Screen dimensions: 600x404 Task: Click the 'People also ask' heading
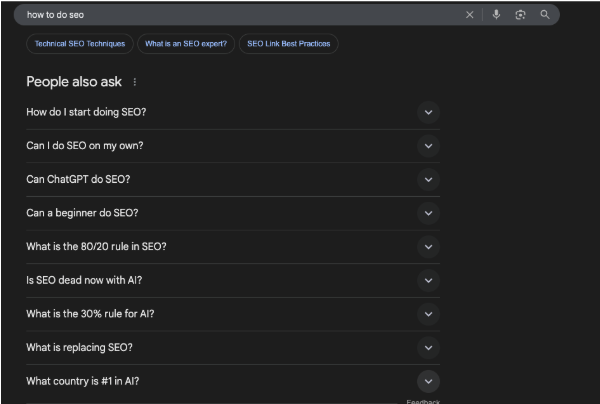click(74, 82)
